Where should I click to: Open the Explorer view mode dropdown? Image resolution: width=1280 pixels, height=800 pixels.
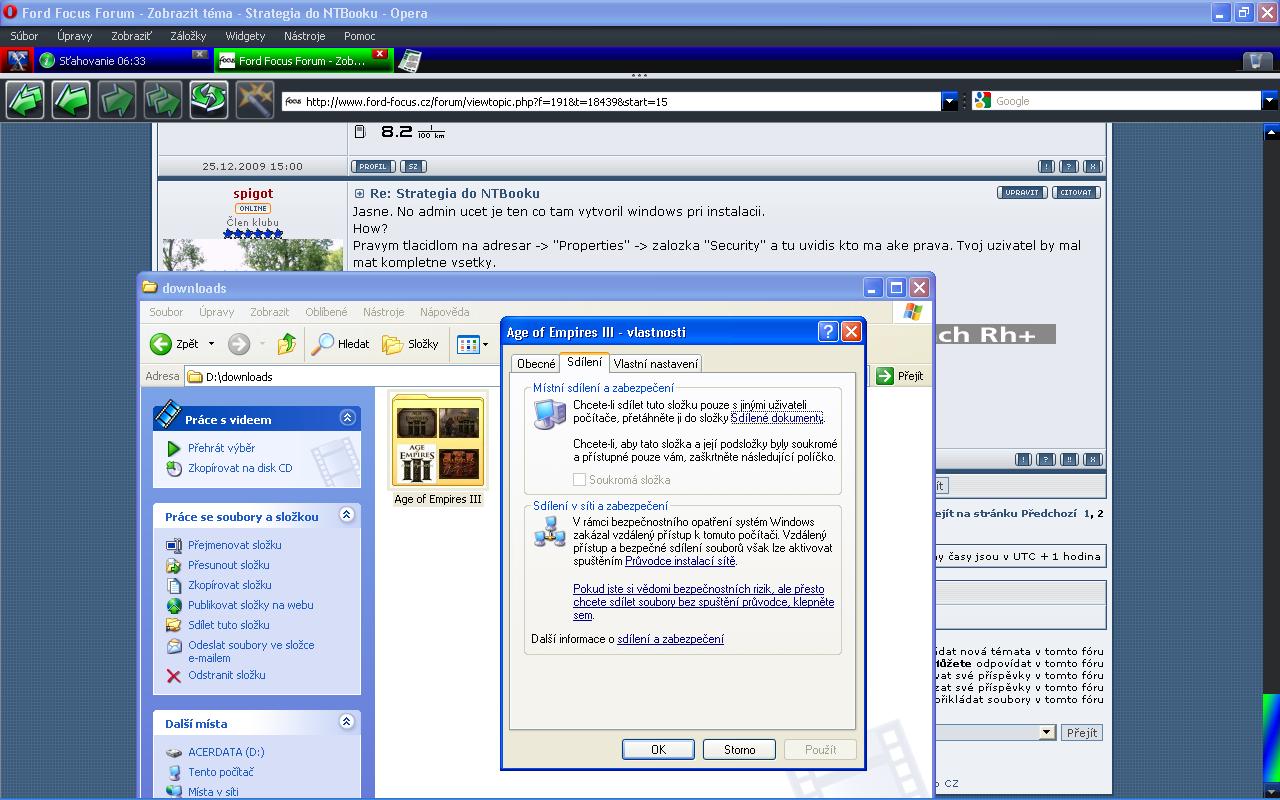point(473,344)
